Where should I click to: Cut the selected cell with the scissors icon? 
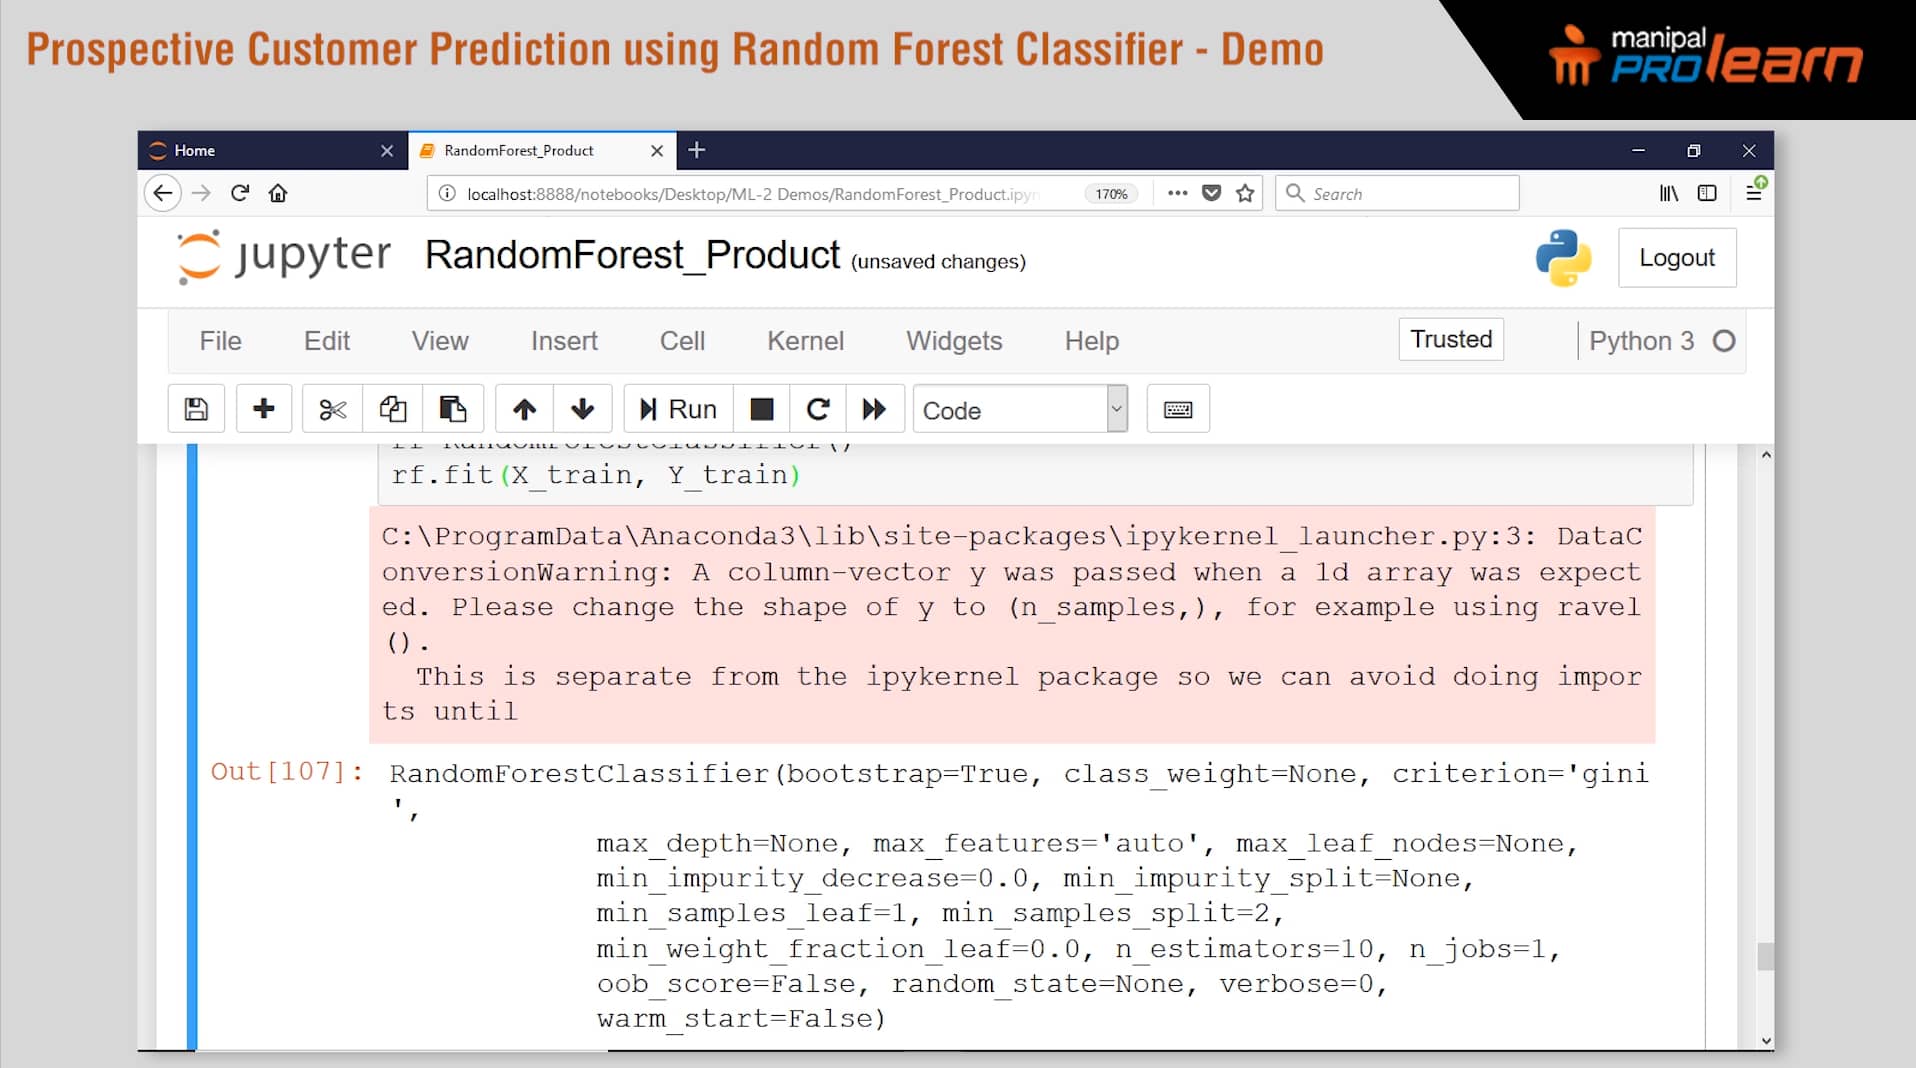[331, 409]
